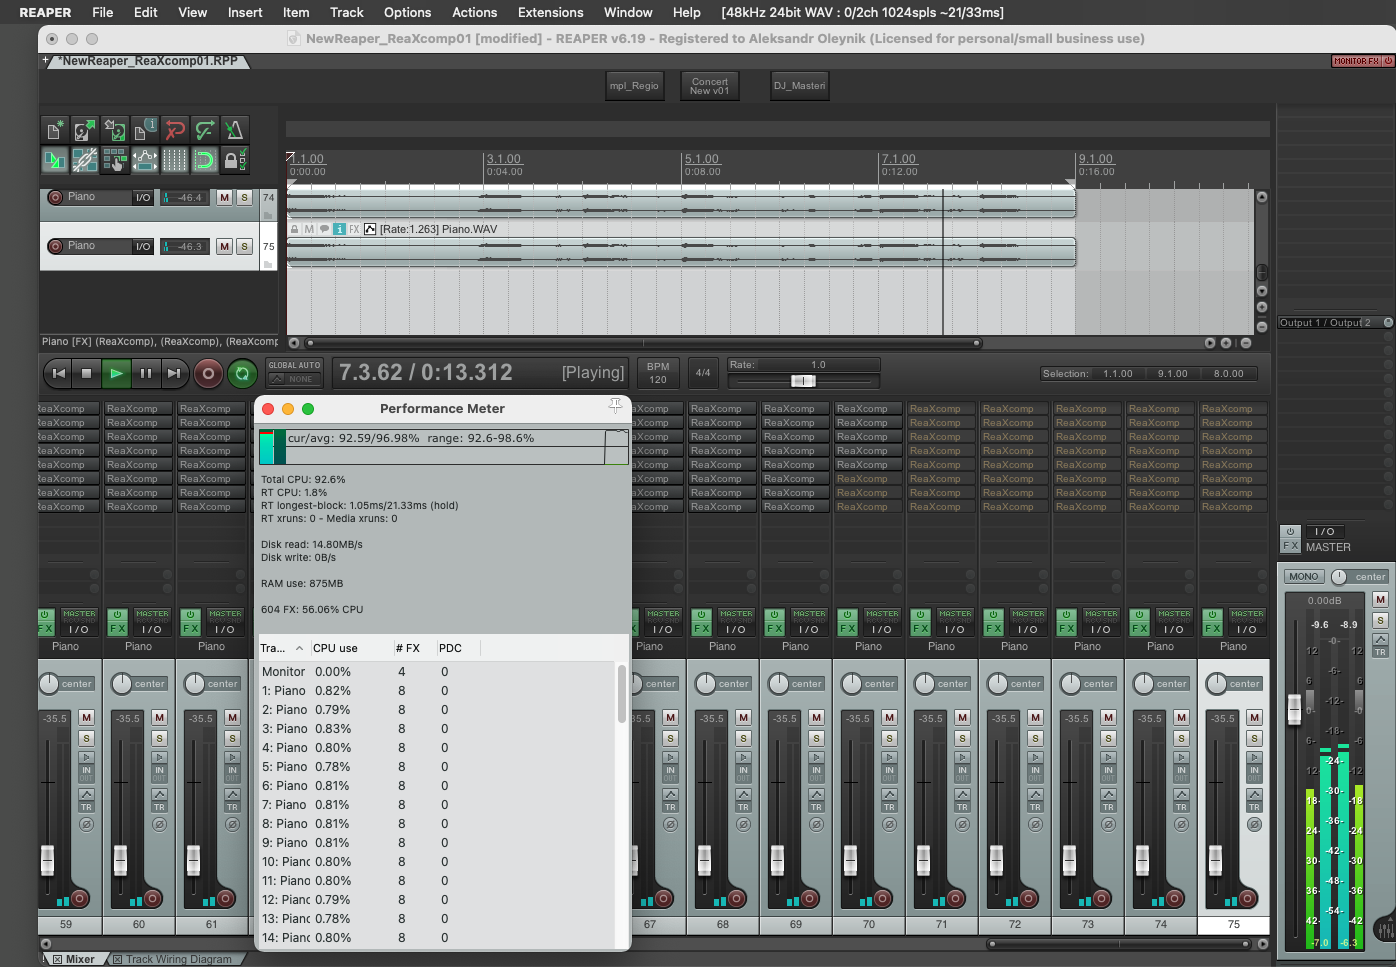Viewport: 1396px width, 967px height.
Task: Mute track 74 Piano in track panel
Action: [x=224, y=198]
